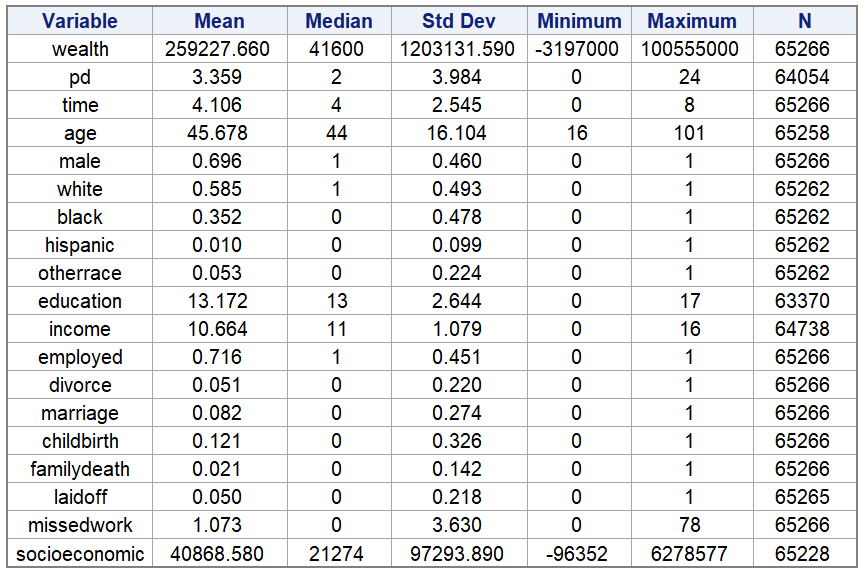Click the wealth mean value 259227.660
The width and height of the screenshot is (865, 574).
pos(220,49)
